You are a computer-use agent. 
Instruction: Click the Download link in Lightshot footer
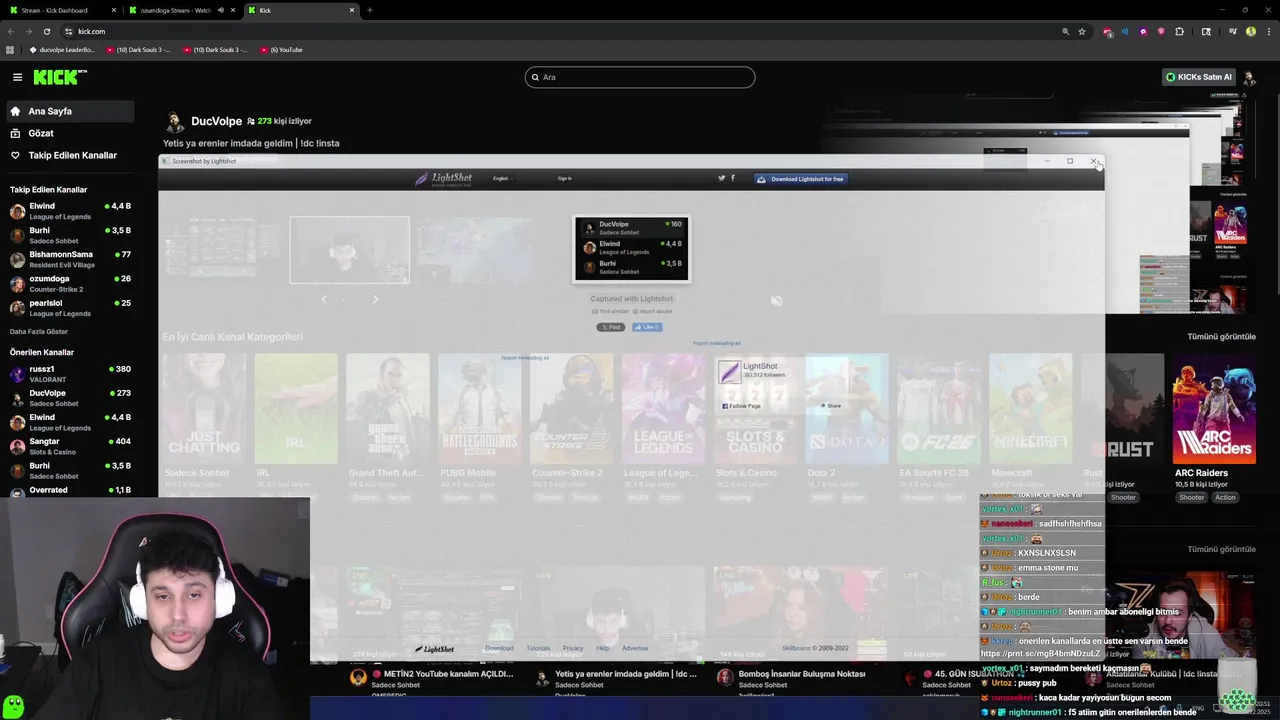click(499, 648)
